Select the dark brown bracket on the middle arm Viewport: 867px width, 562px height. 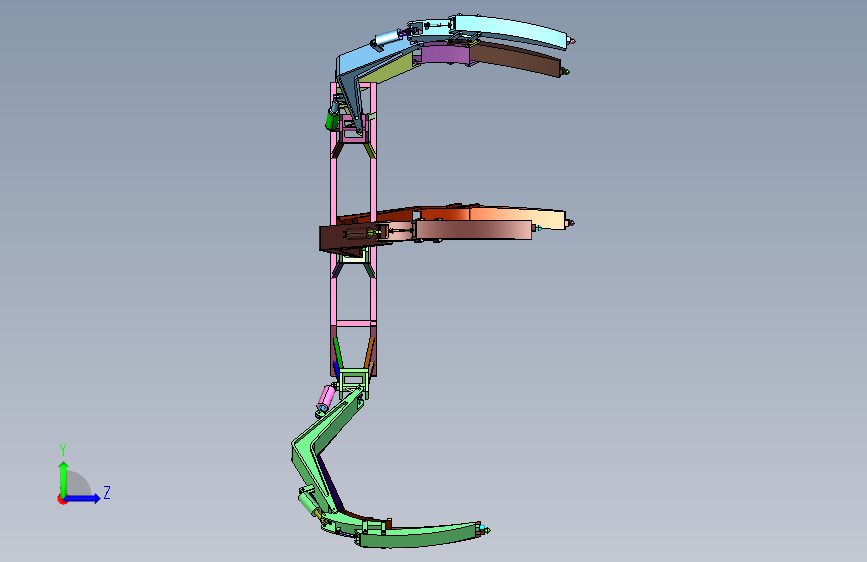[348, 237]
